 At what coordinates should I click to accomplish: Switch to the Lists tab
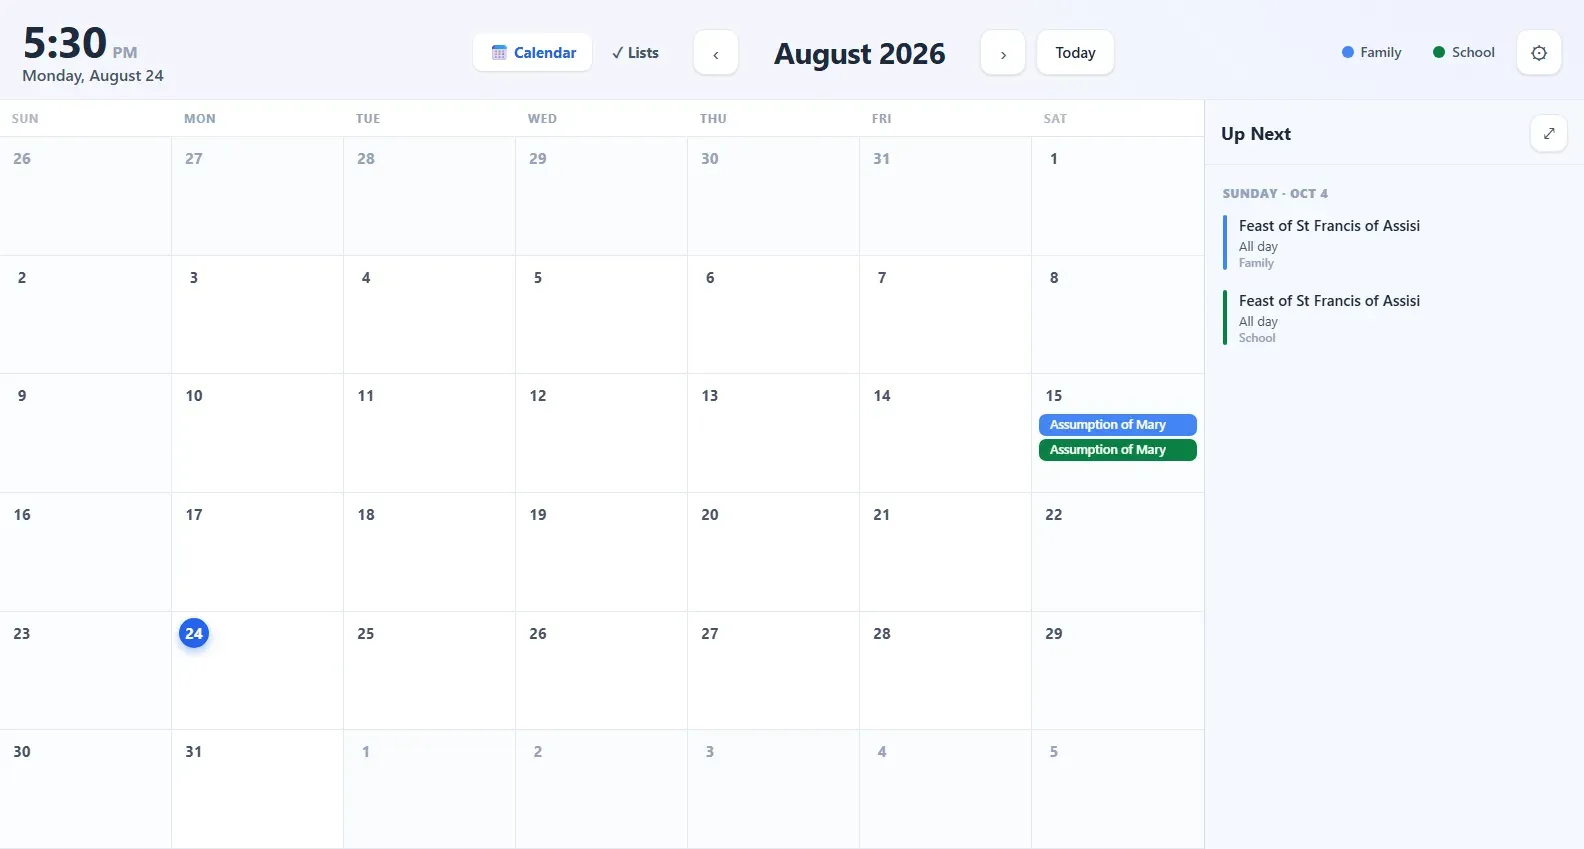pos(636,53)
